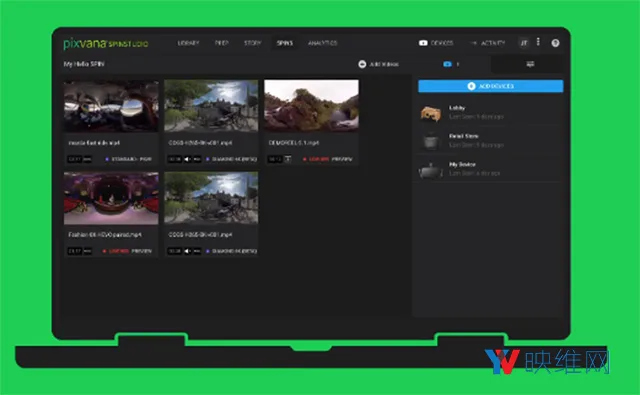Select the Lobby device row
This screenshot has height=395, width=640.
tap(490, 112)
